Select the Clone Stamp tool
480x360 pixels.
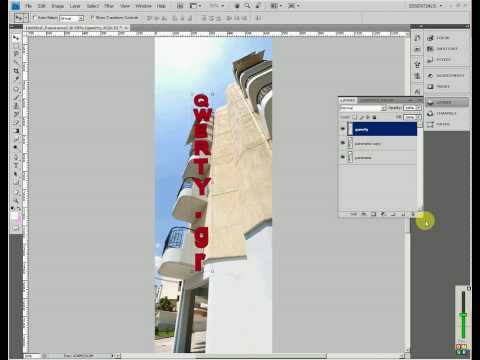pyautogui.click(x=16, y=106)
